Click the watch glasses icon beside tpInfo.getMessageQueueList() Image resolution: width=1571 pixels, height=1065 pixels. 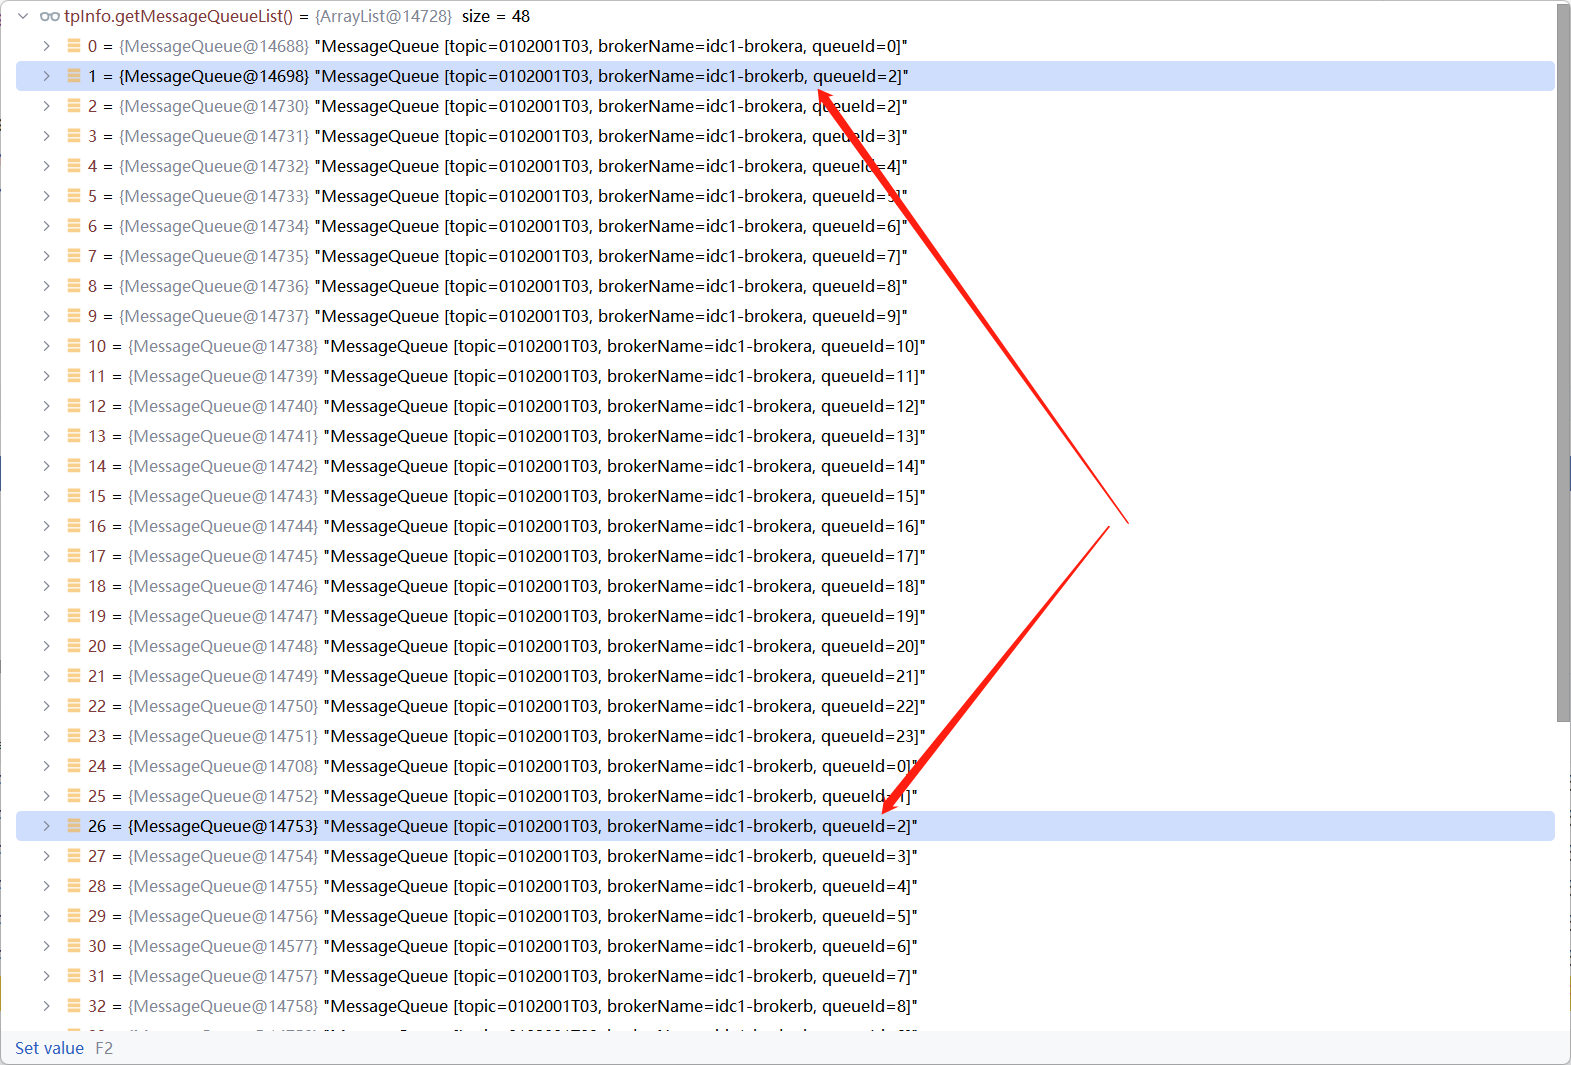[49, 16]
